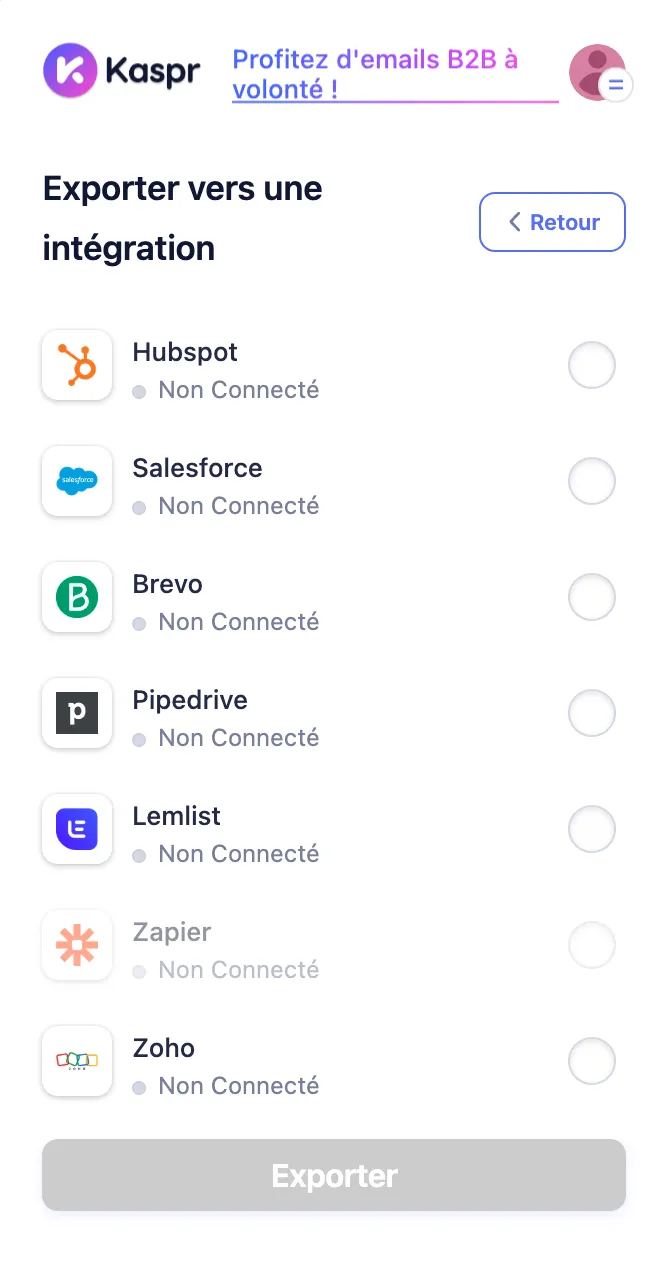Click the Pipedrive integration icon

77,713
